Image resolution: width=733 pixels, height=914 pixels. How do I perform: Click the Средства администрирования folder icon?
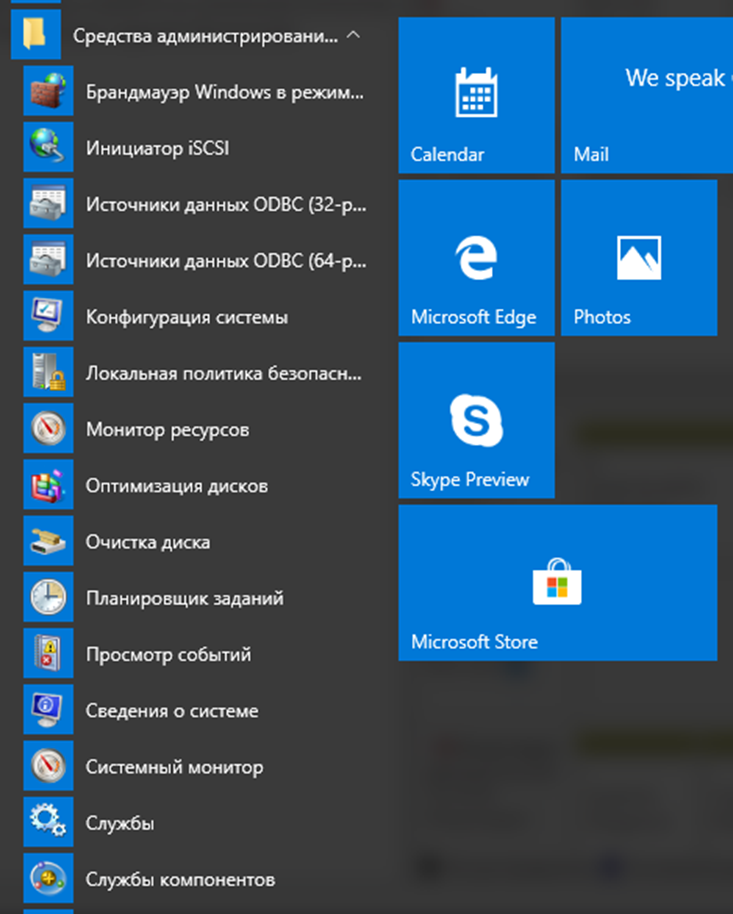point(36,34)
